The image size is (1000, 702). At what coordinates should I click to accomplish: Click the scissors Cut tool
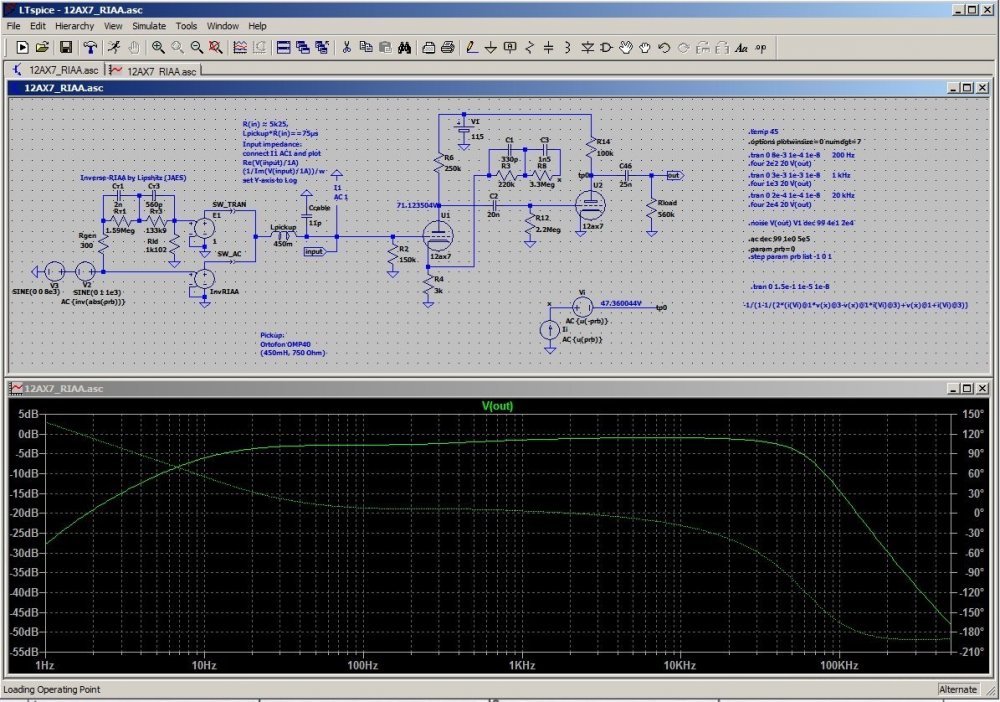[x=346, y=47]
